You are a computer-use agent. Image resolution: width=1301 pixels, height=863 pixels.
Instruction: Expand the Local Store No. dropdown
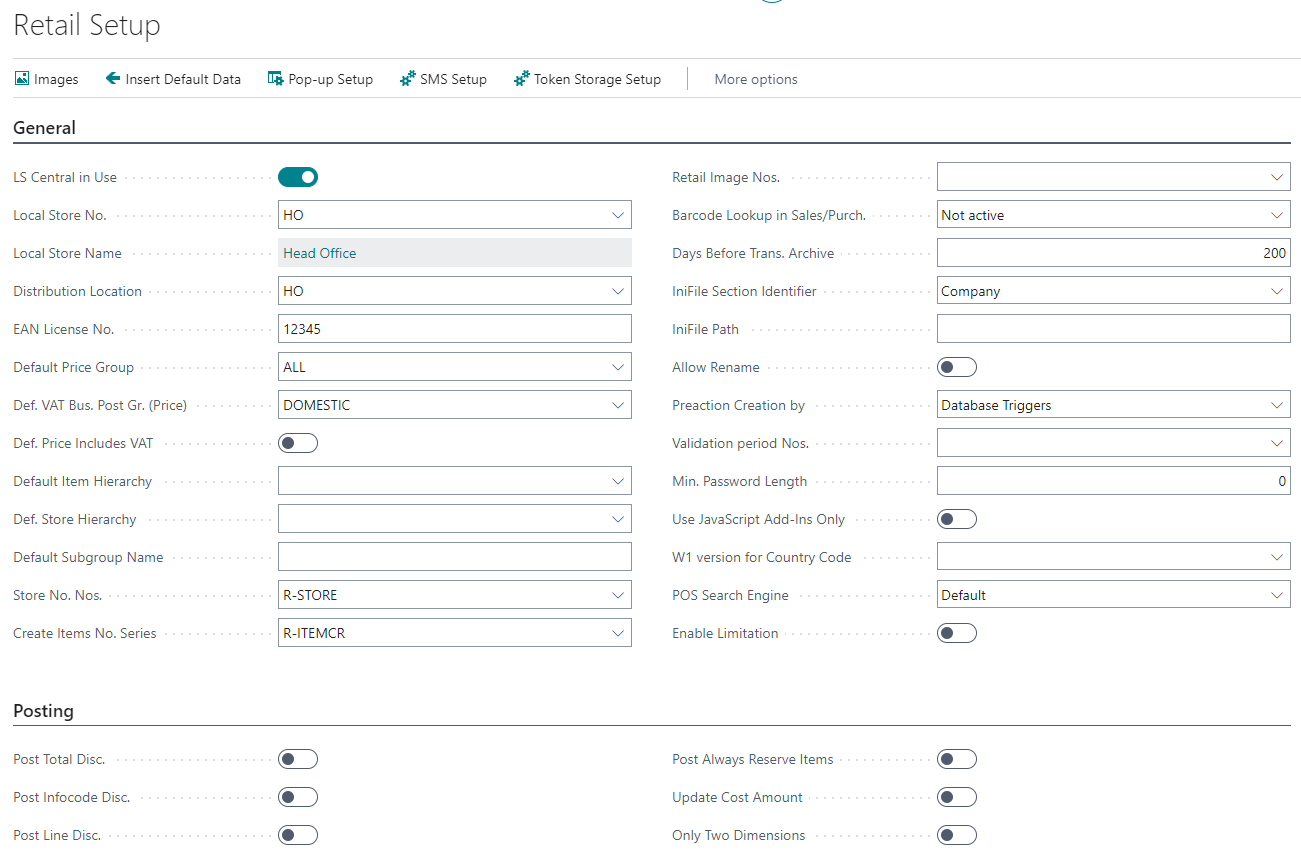coord(617,215)
